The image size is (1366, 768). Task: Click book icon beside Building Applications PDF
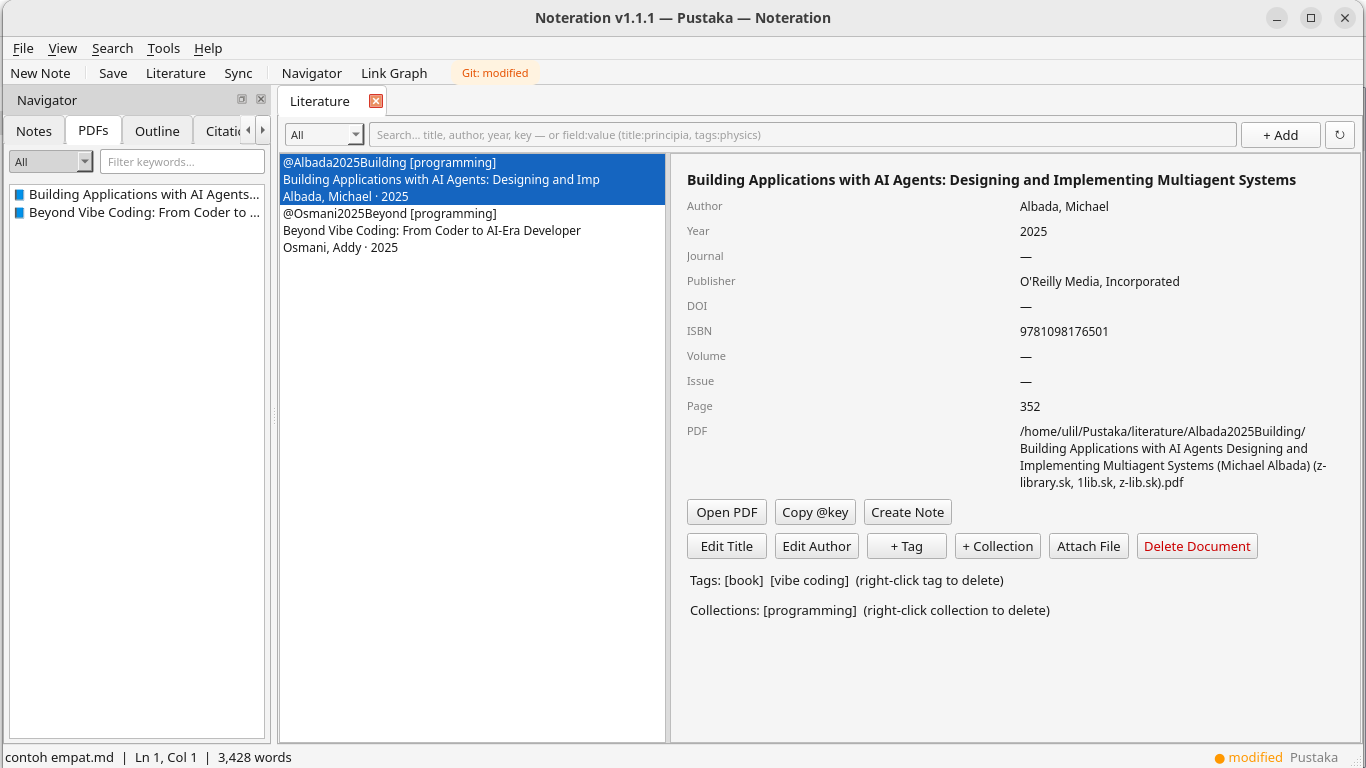(19, 195)
